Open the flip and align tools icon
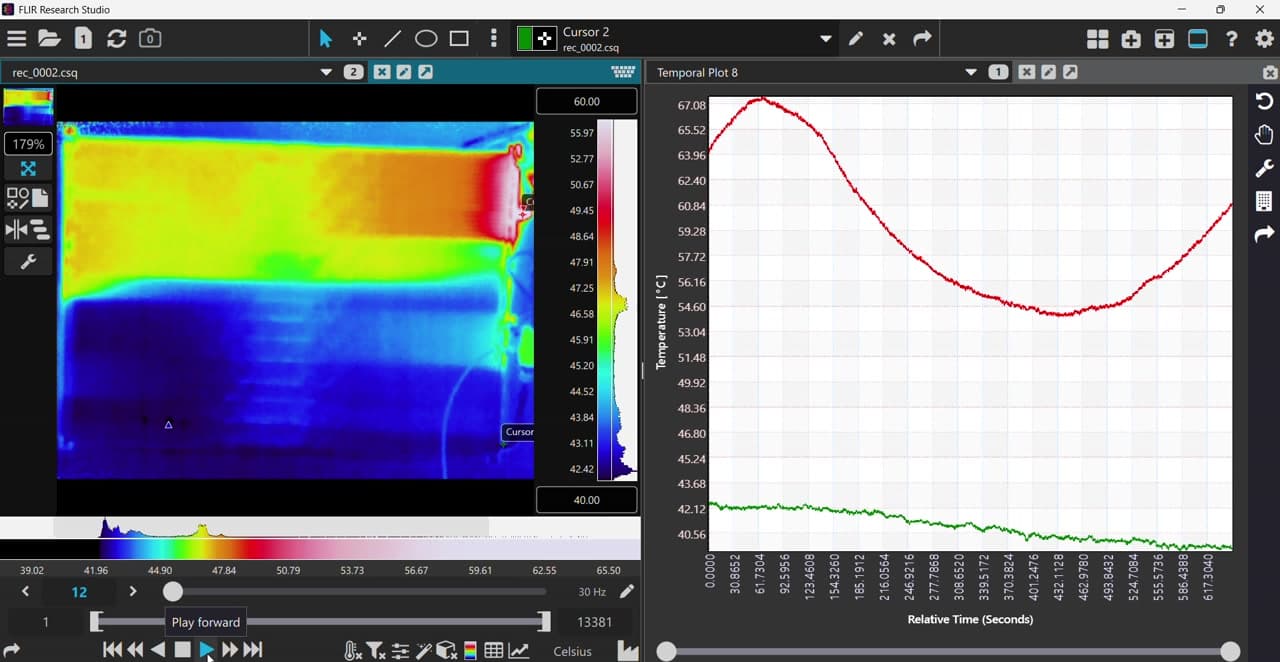This screenshot has height=662, width=1280. [28, 230]
